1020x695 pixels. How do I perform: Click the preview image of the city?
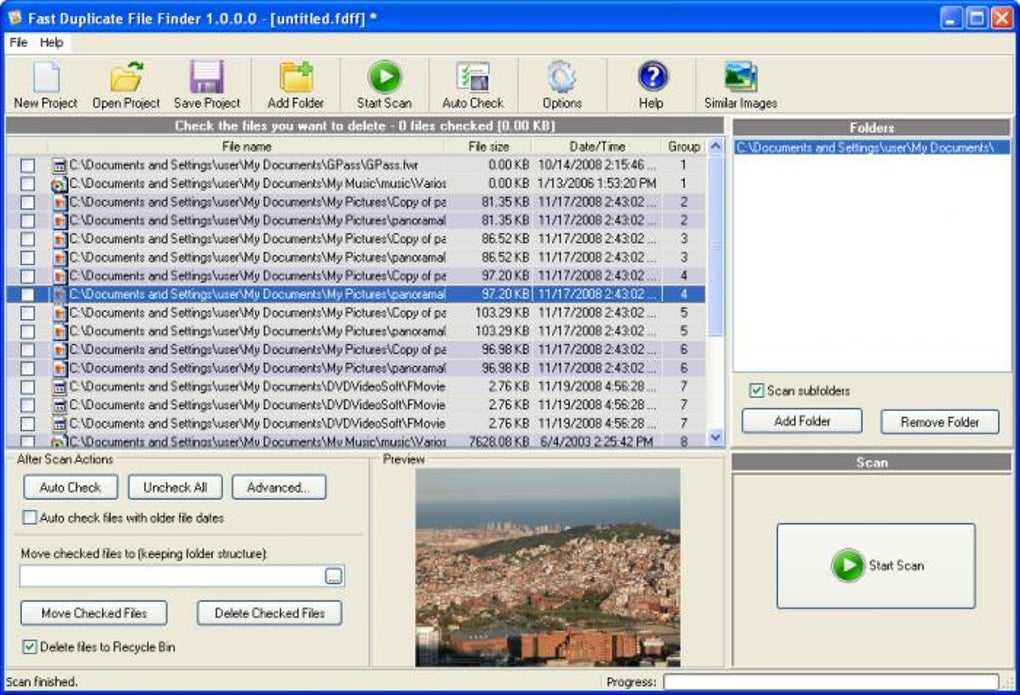click(548, 567)
